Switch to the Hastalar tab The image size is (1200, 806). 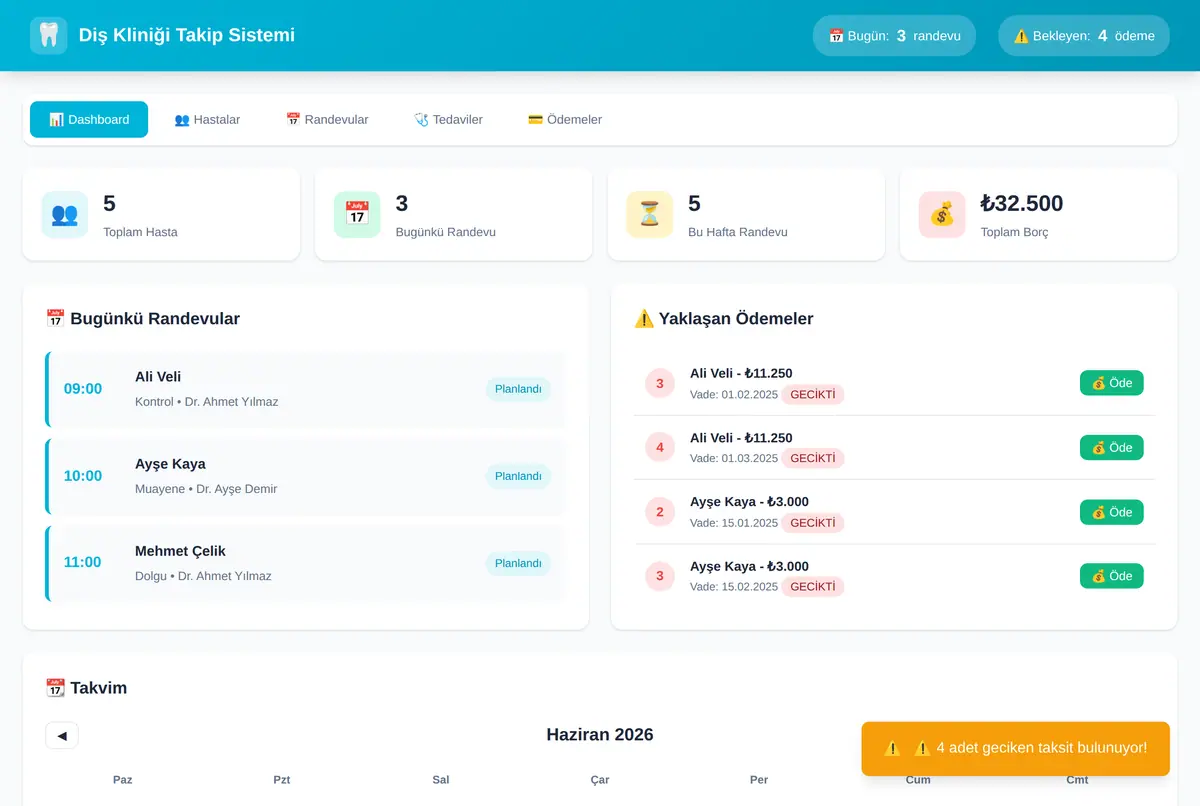pyautogui.click(x=207, y=119)
